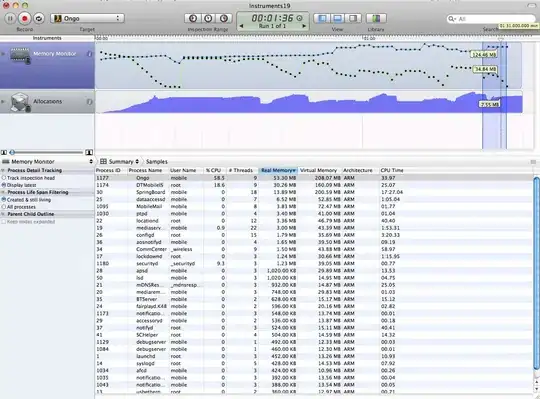Toggle the left instruments pane view button
Image resolution: width=540 pixels, height=399 pixels.
[322, 18]
